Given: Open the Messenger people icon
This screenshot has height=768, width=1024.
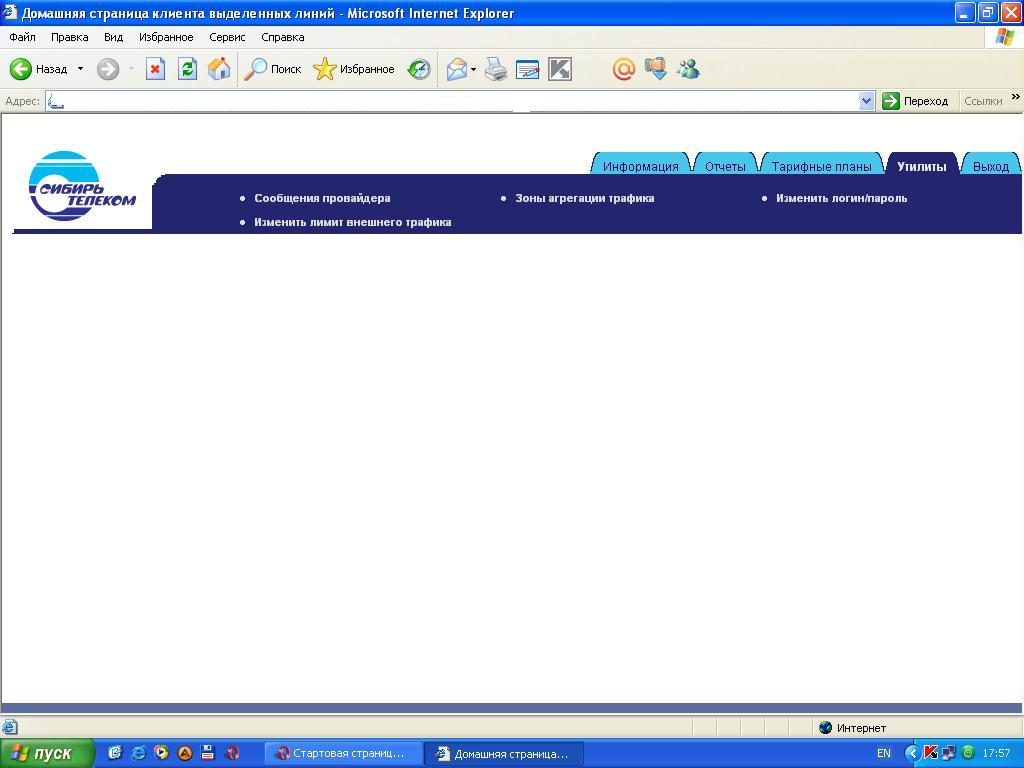Looking at the screenshot, I should tap(688, 69).
